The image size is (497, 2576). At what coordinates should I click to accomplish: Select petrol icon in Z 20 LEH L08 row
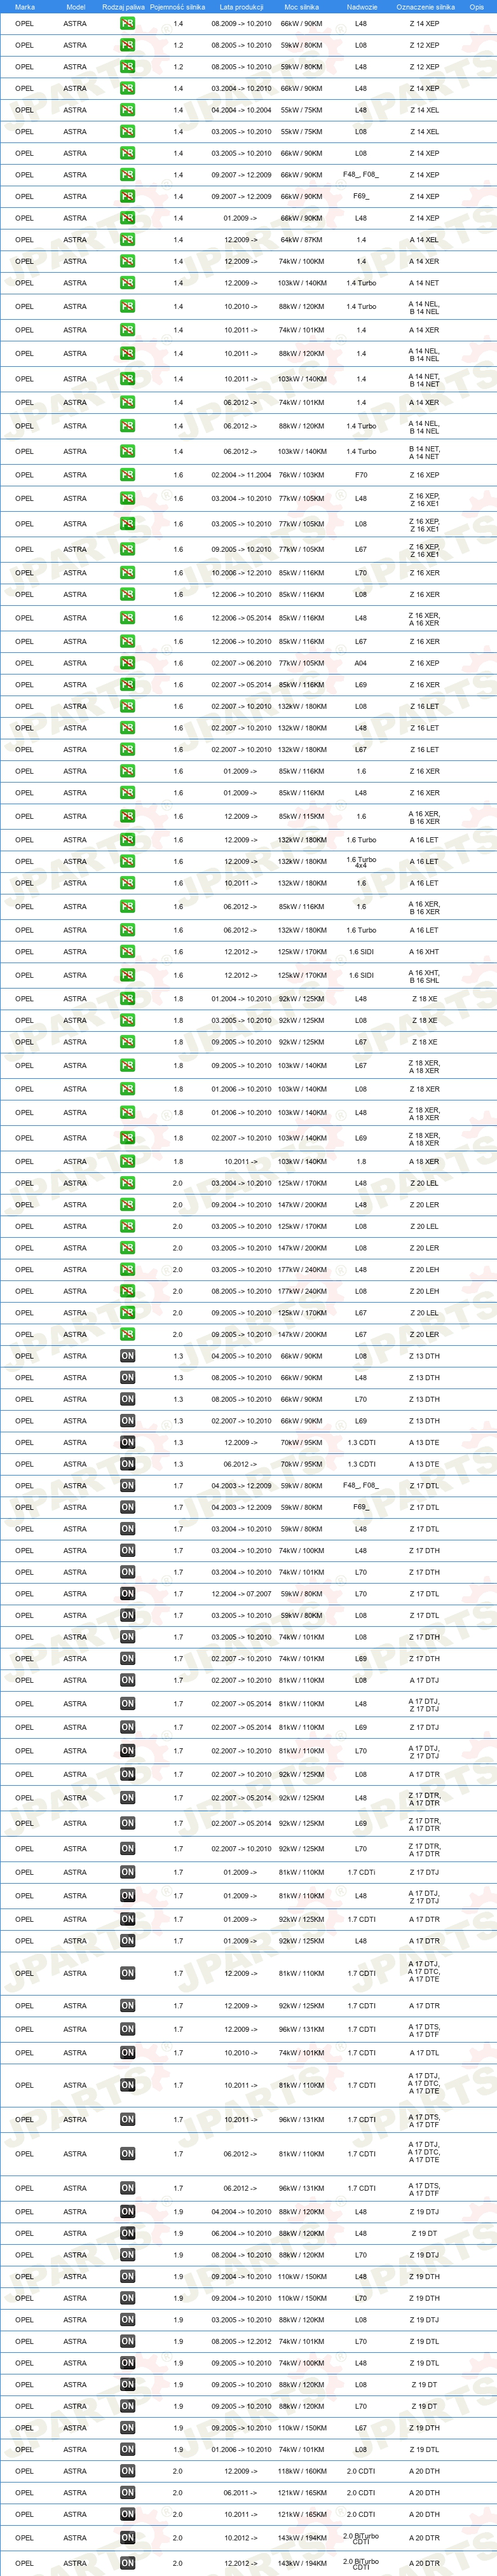click(x=127, y=1291)
